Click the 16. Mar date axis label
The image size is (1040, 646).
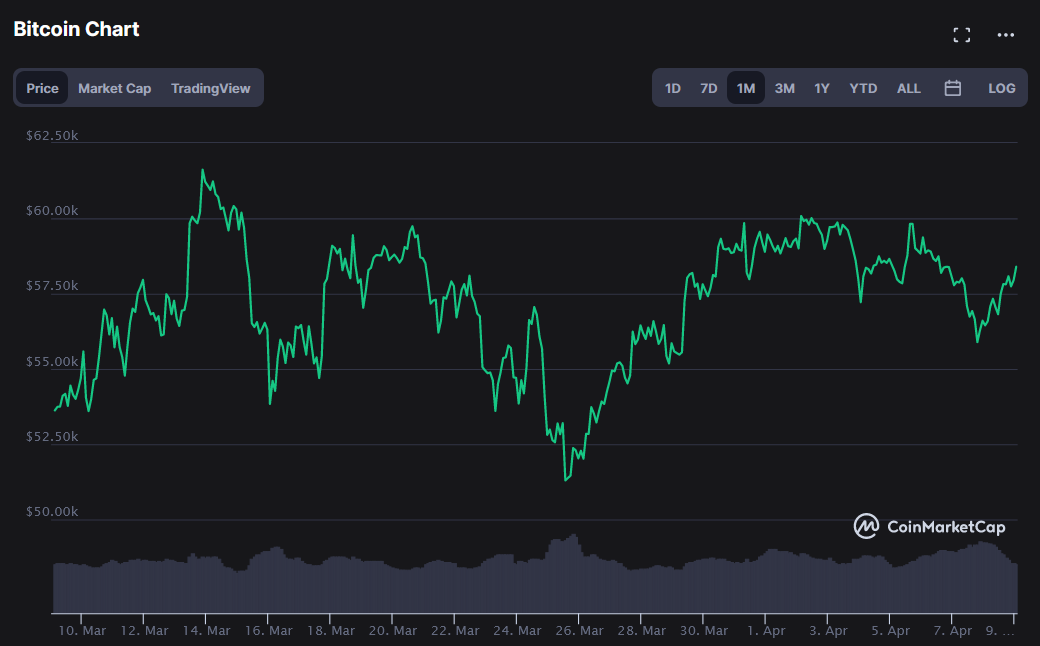pos(268,631)
